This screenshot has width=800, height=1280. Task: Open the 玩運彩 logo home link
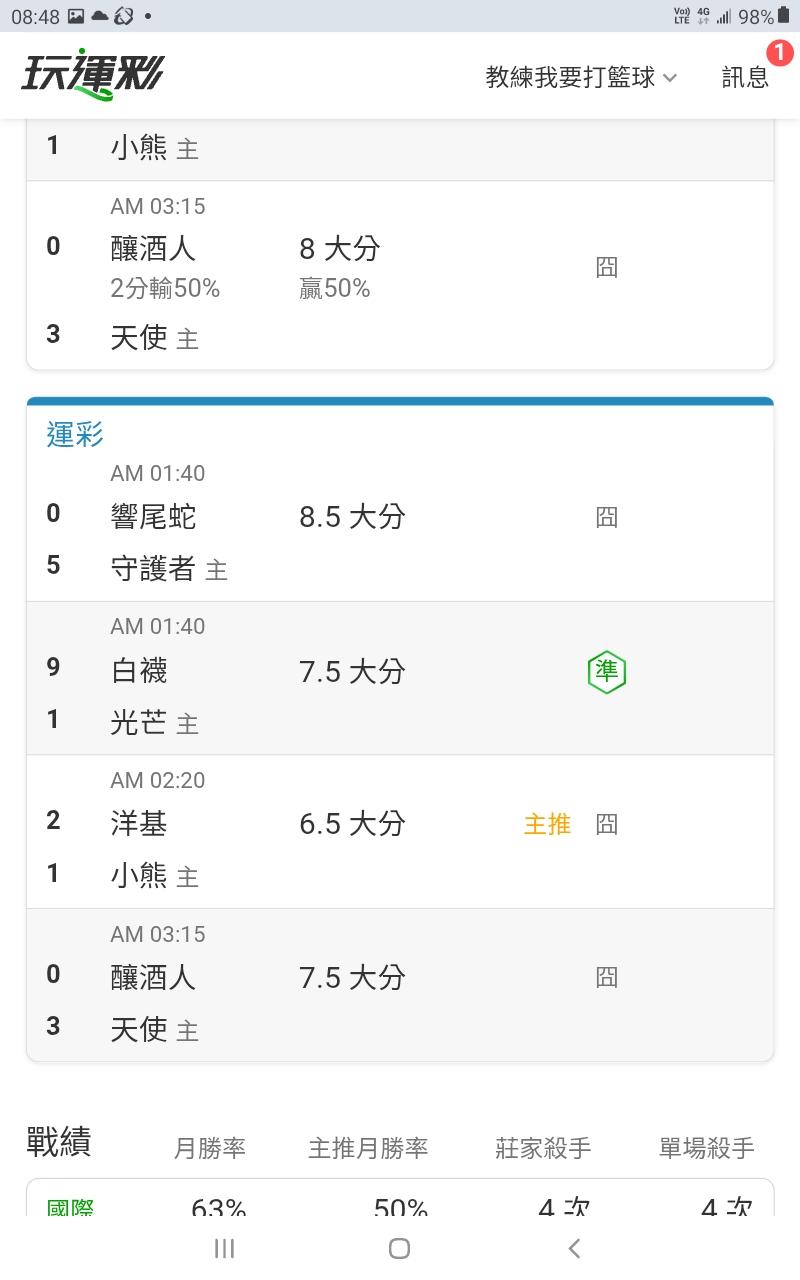(92, 75)
